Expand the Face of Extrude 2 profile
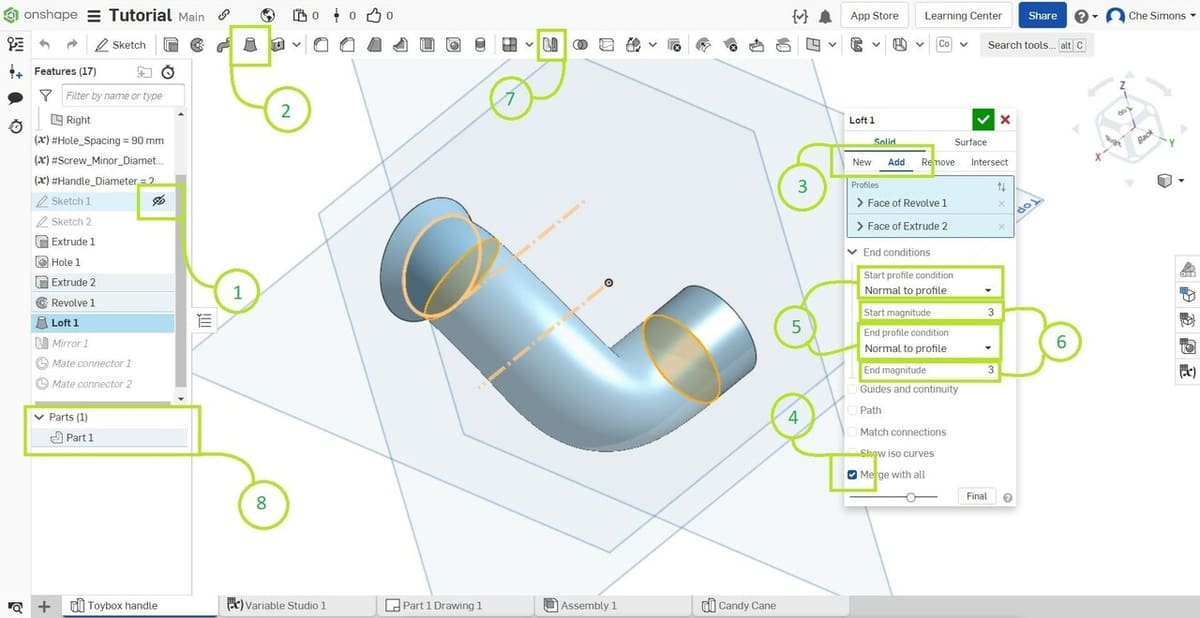 coord(858,227)
